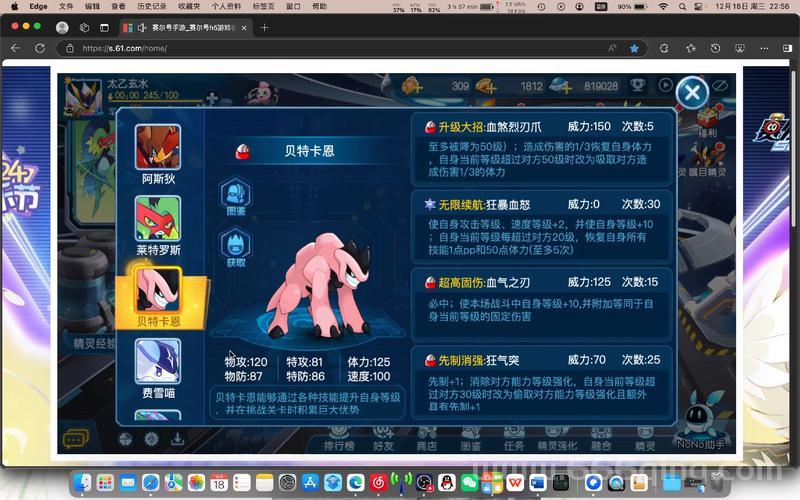The height and width of the screenshot is (500, 800).
Task: Open 好友 in the game bottom bar
Action: coord(383,440)
